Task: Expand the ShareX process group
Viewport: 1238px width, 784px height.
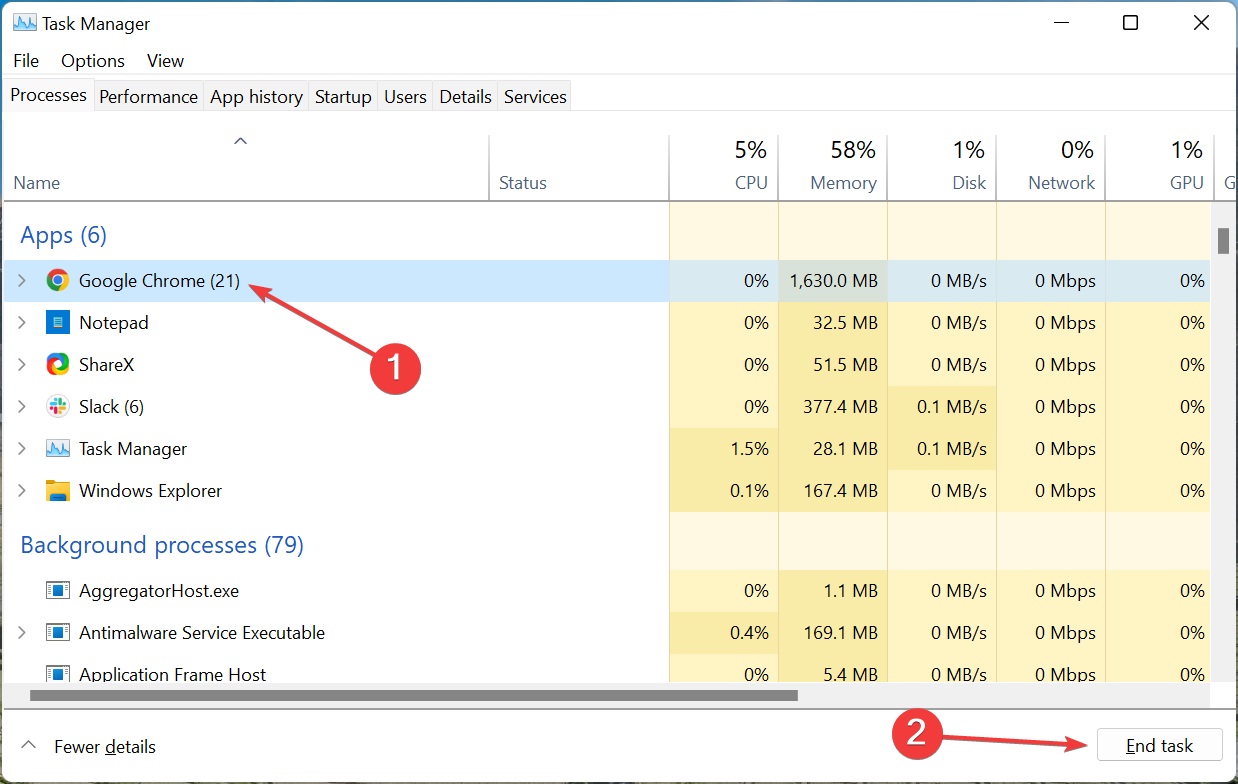Action: pyautogui.click(x=22, y=365)
